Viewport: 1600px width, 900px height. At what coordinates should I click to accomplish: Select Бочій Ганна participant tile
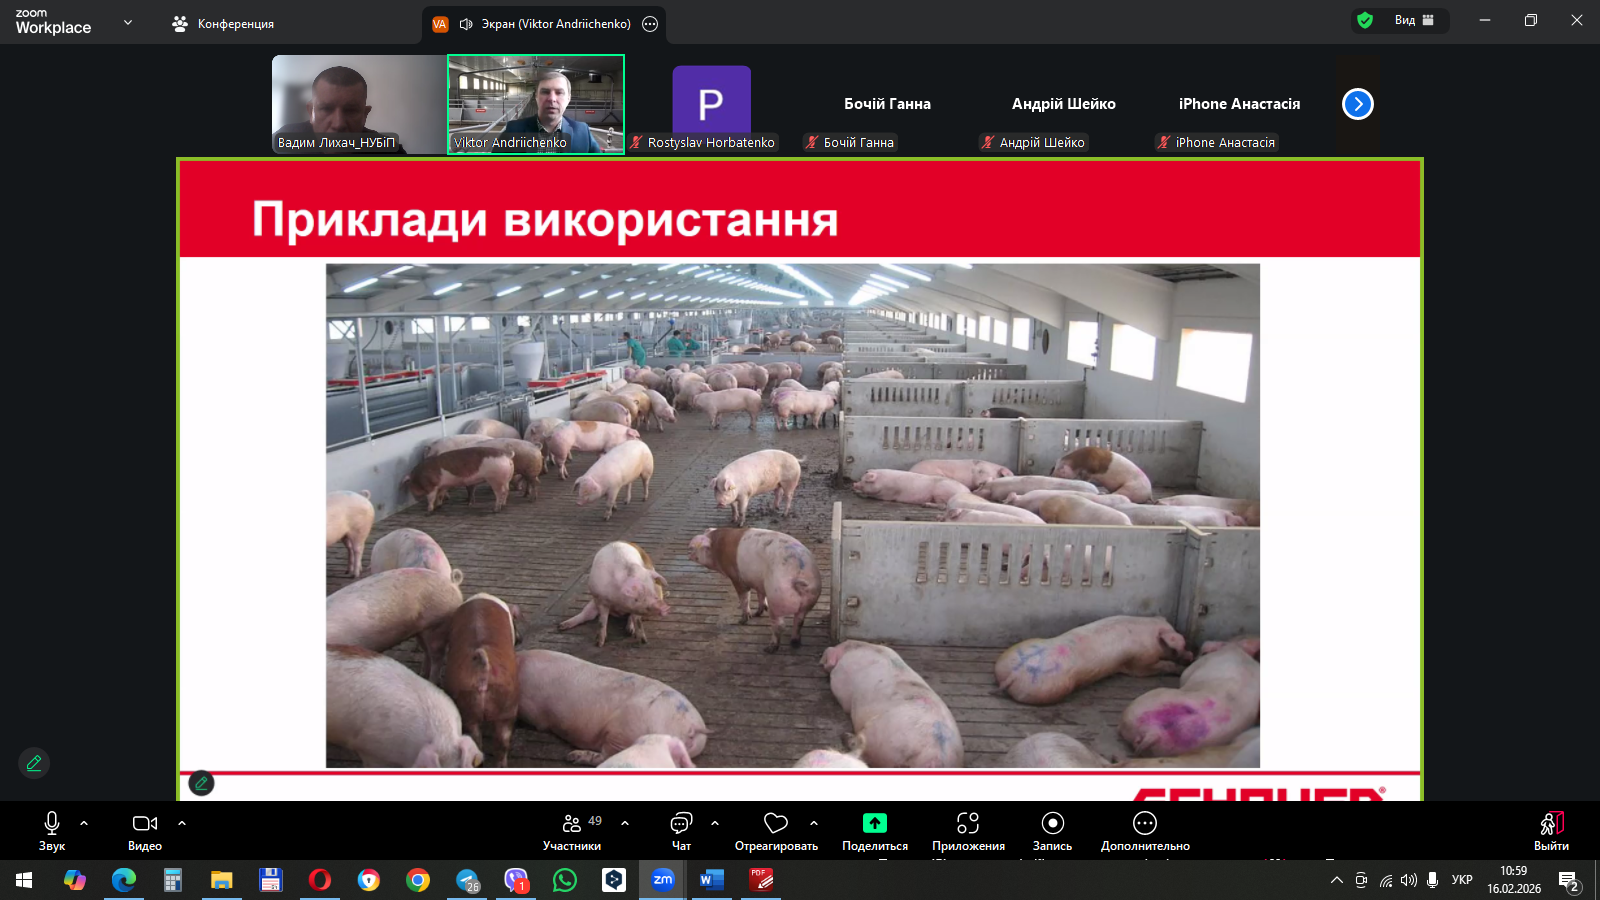(x=888, y=104)
